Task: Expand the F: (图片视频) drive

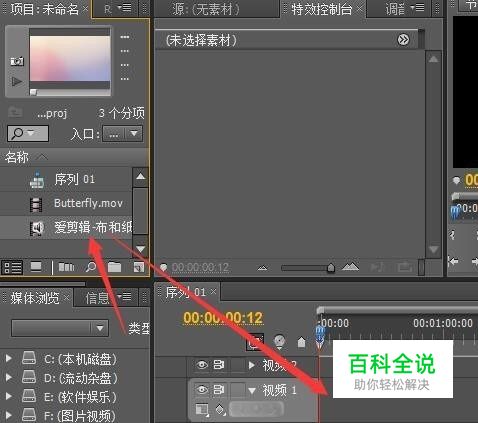Action: pyautogui.click(x=9, y=415)
